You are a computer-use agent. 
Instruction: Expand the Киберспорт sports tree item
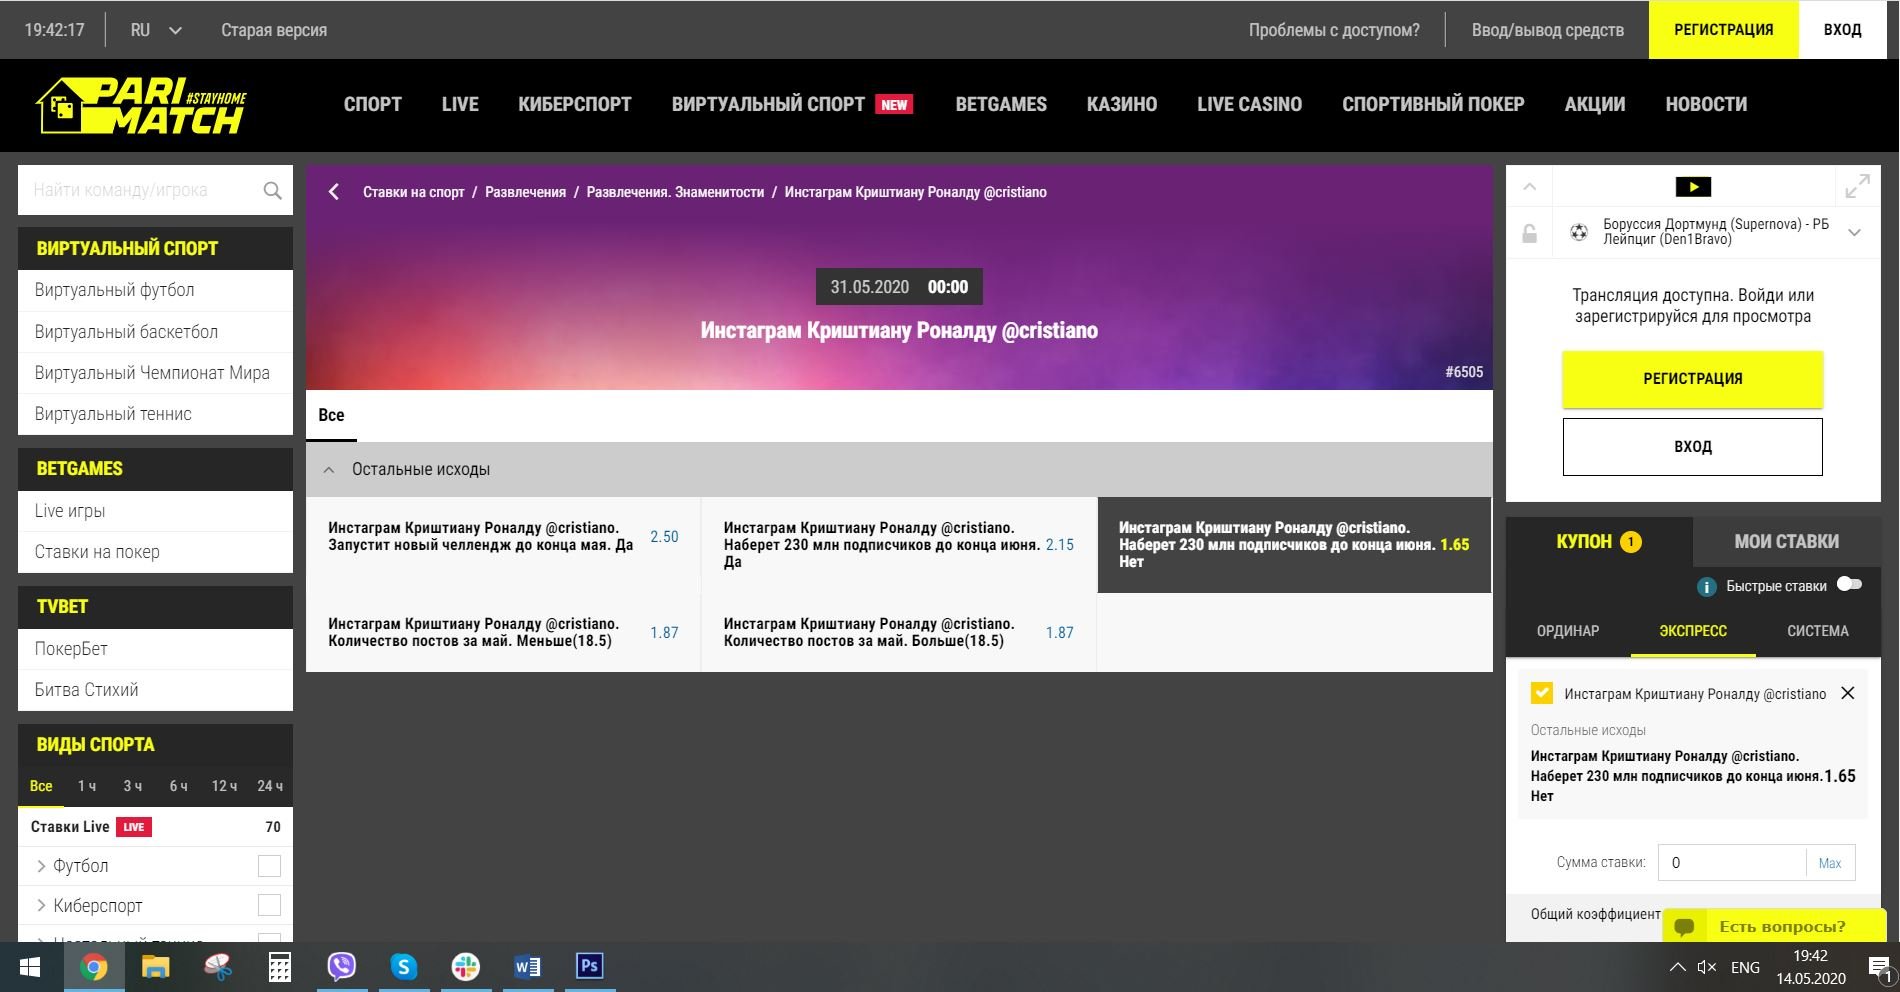42,906
